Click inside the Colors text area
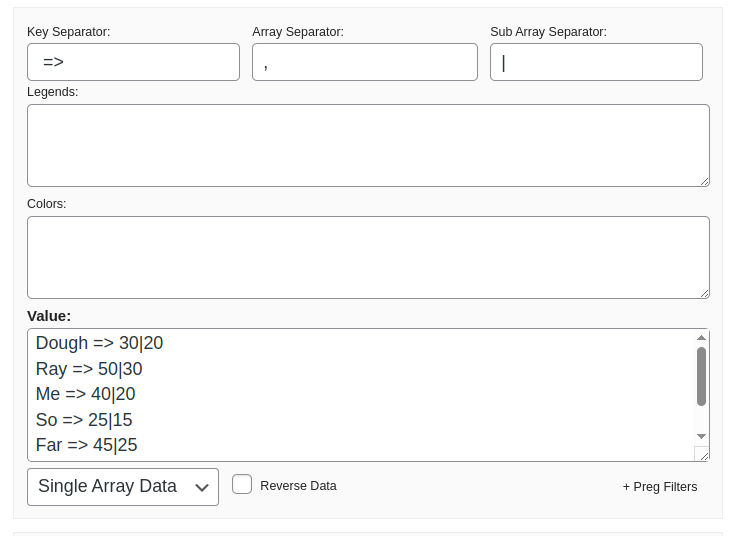Viewport: 734px width, 536px height. 368,257
